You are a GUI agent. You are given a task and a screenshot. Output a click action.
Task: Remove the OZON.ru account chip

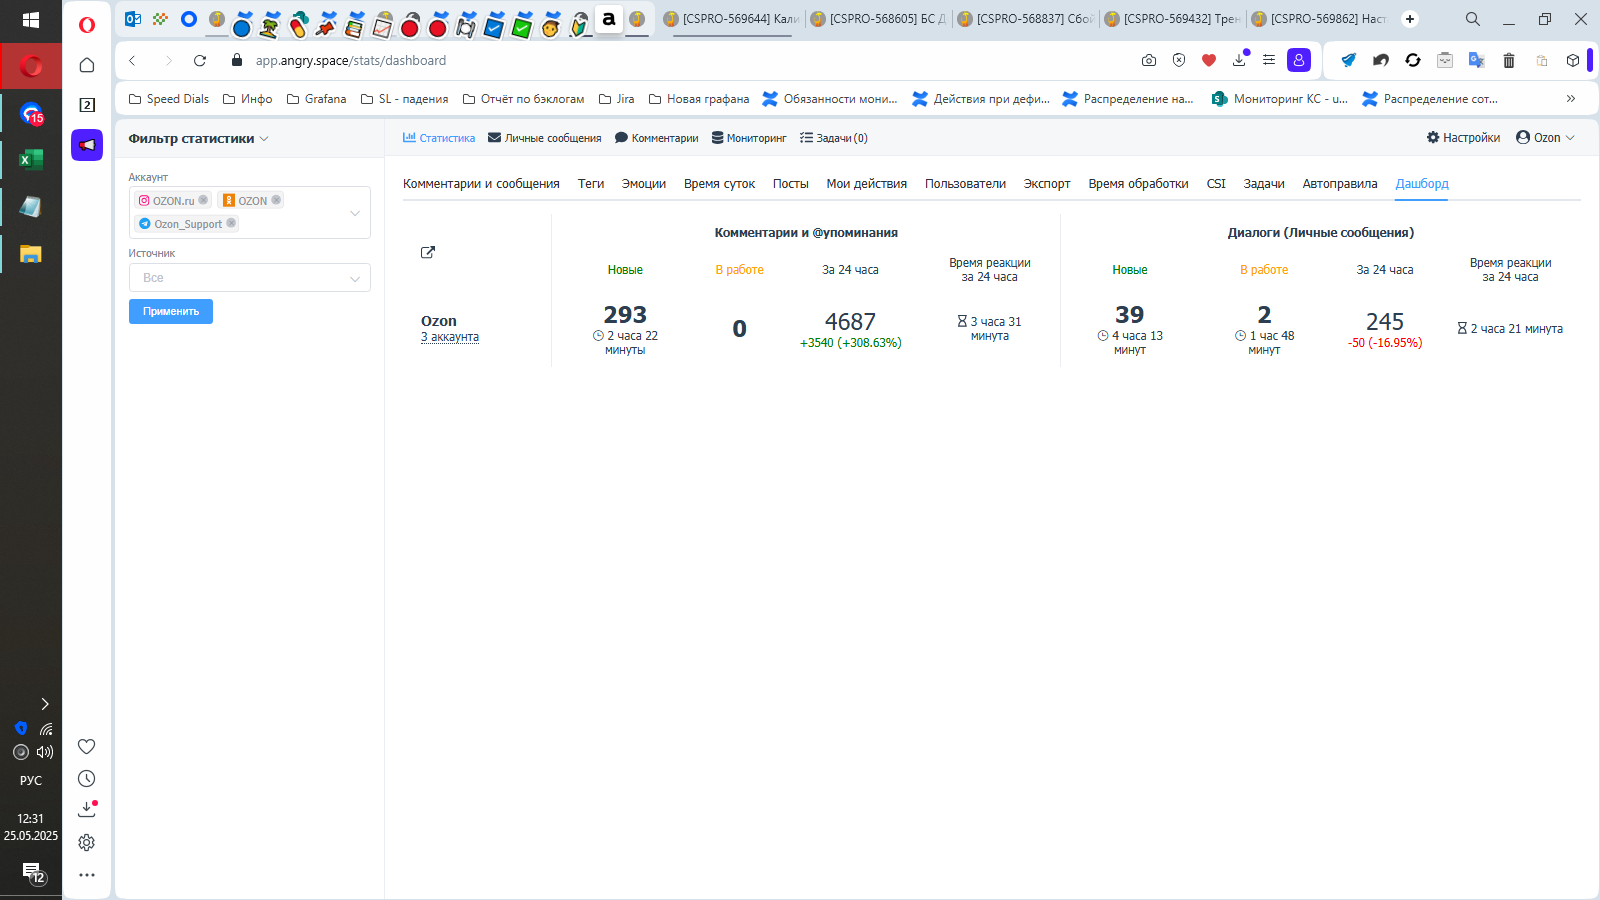pos(203,200)
